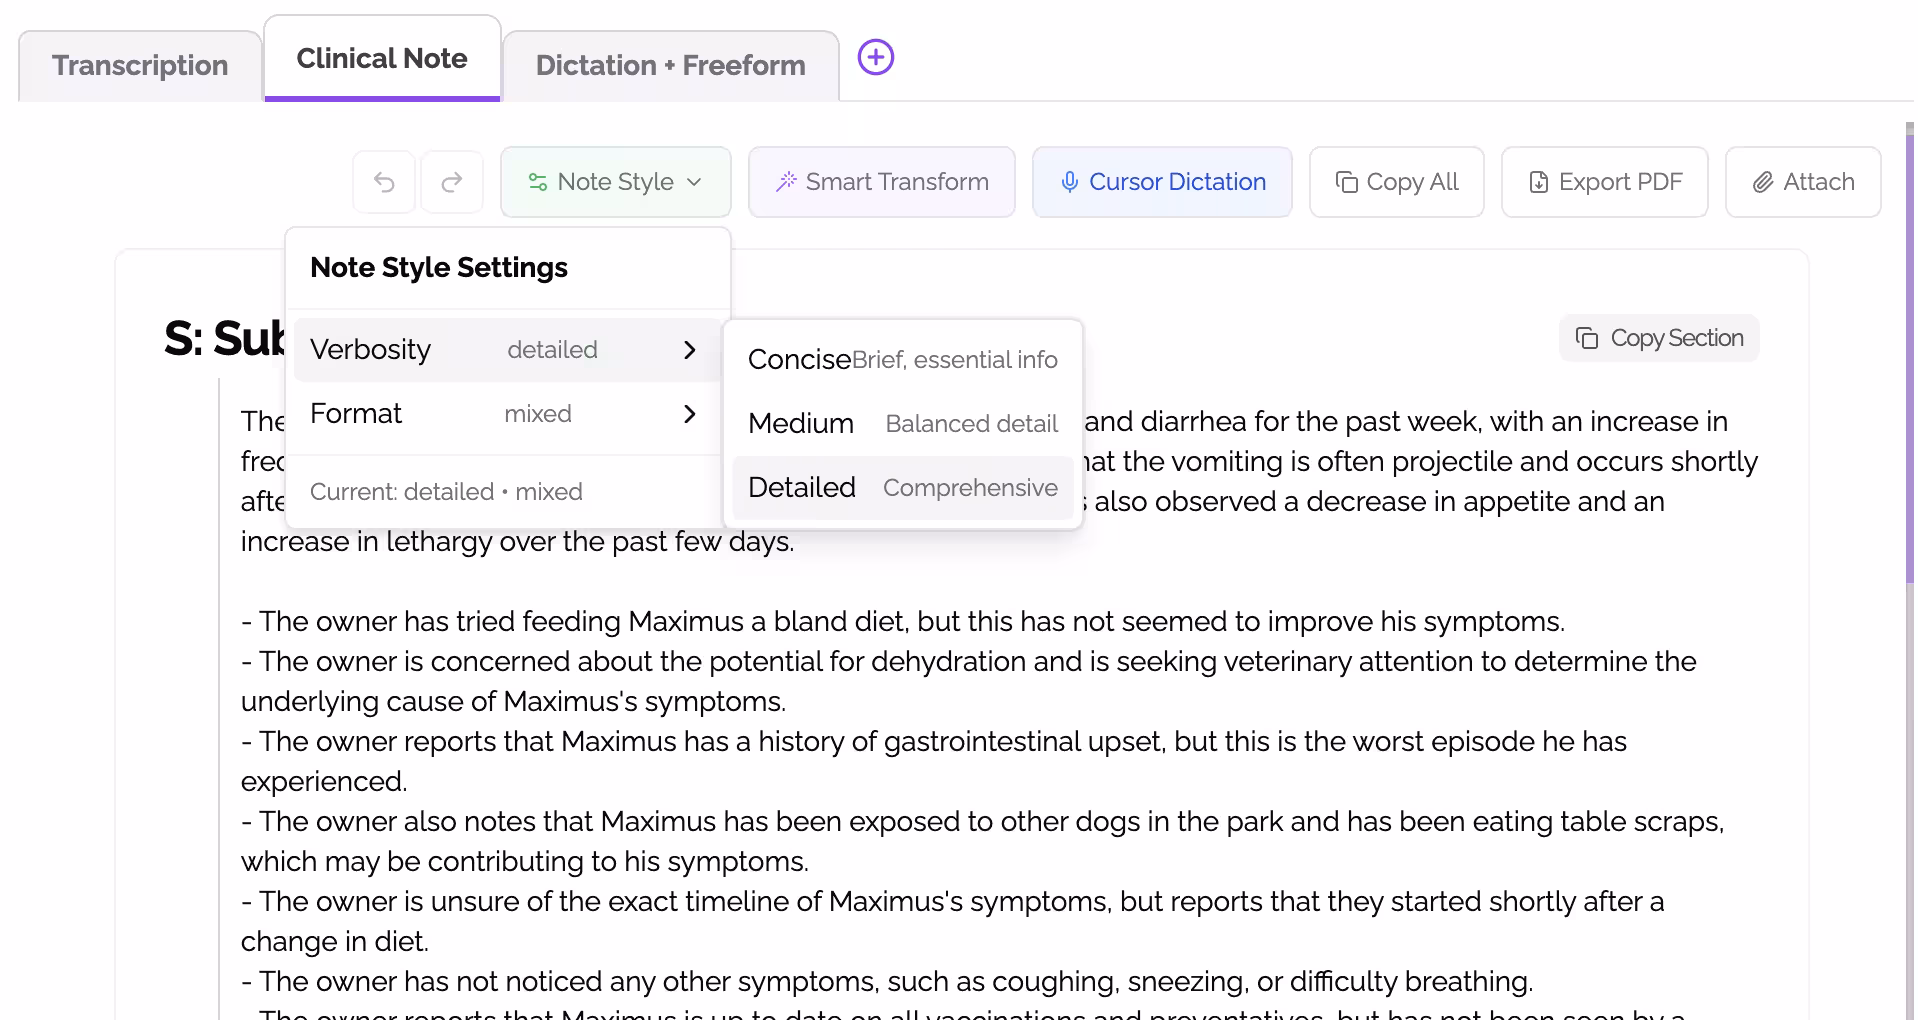Click the undo arrow icon

(x=384, y=182)
